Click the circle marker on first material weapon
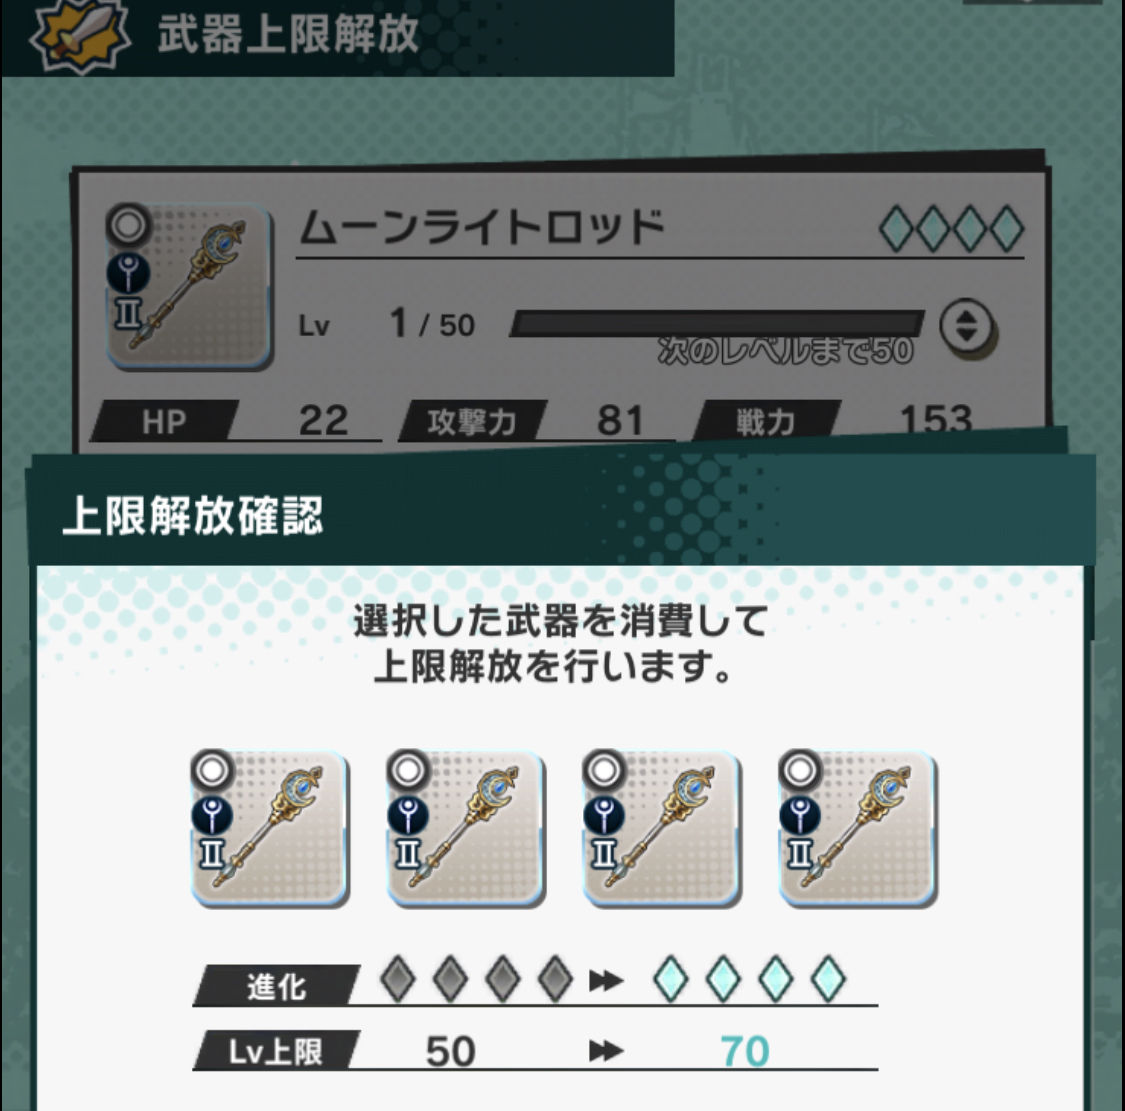This screenshot has height=1111, width=1125. (212, 771)
